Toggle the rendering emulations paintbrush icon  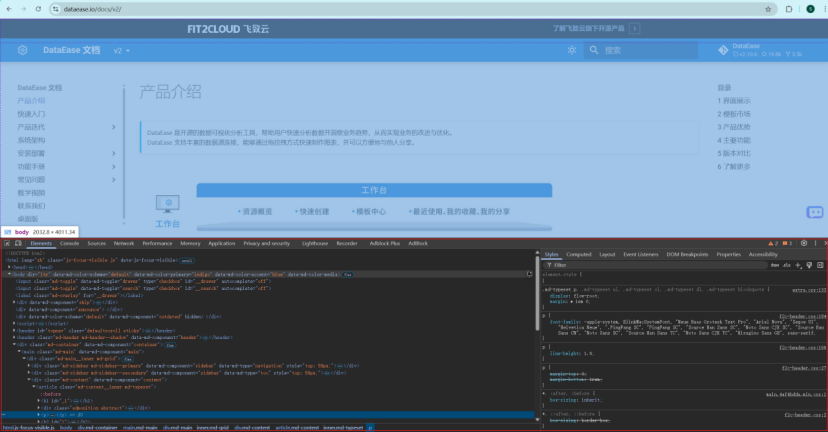(x=809, y=265)
